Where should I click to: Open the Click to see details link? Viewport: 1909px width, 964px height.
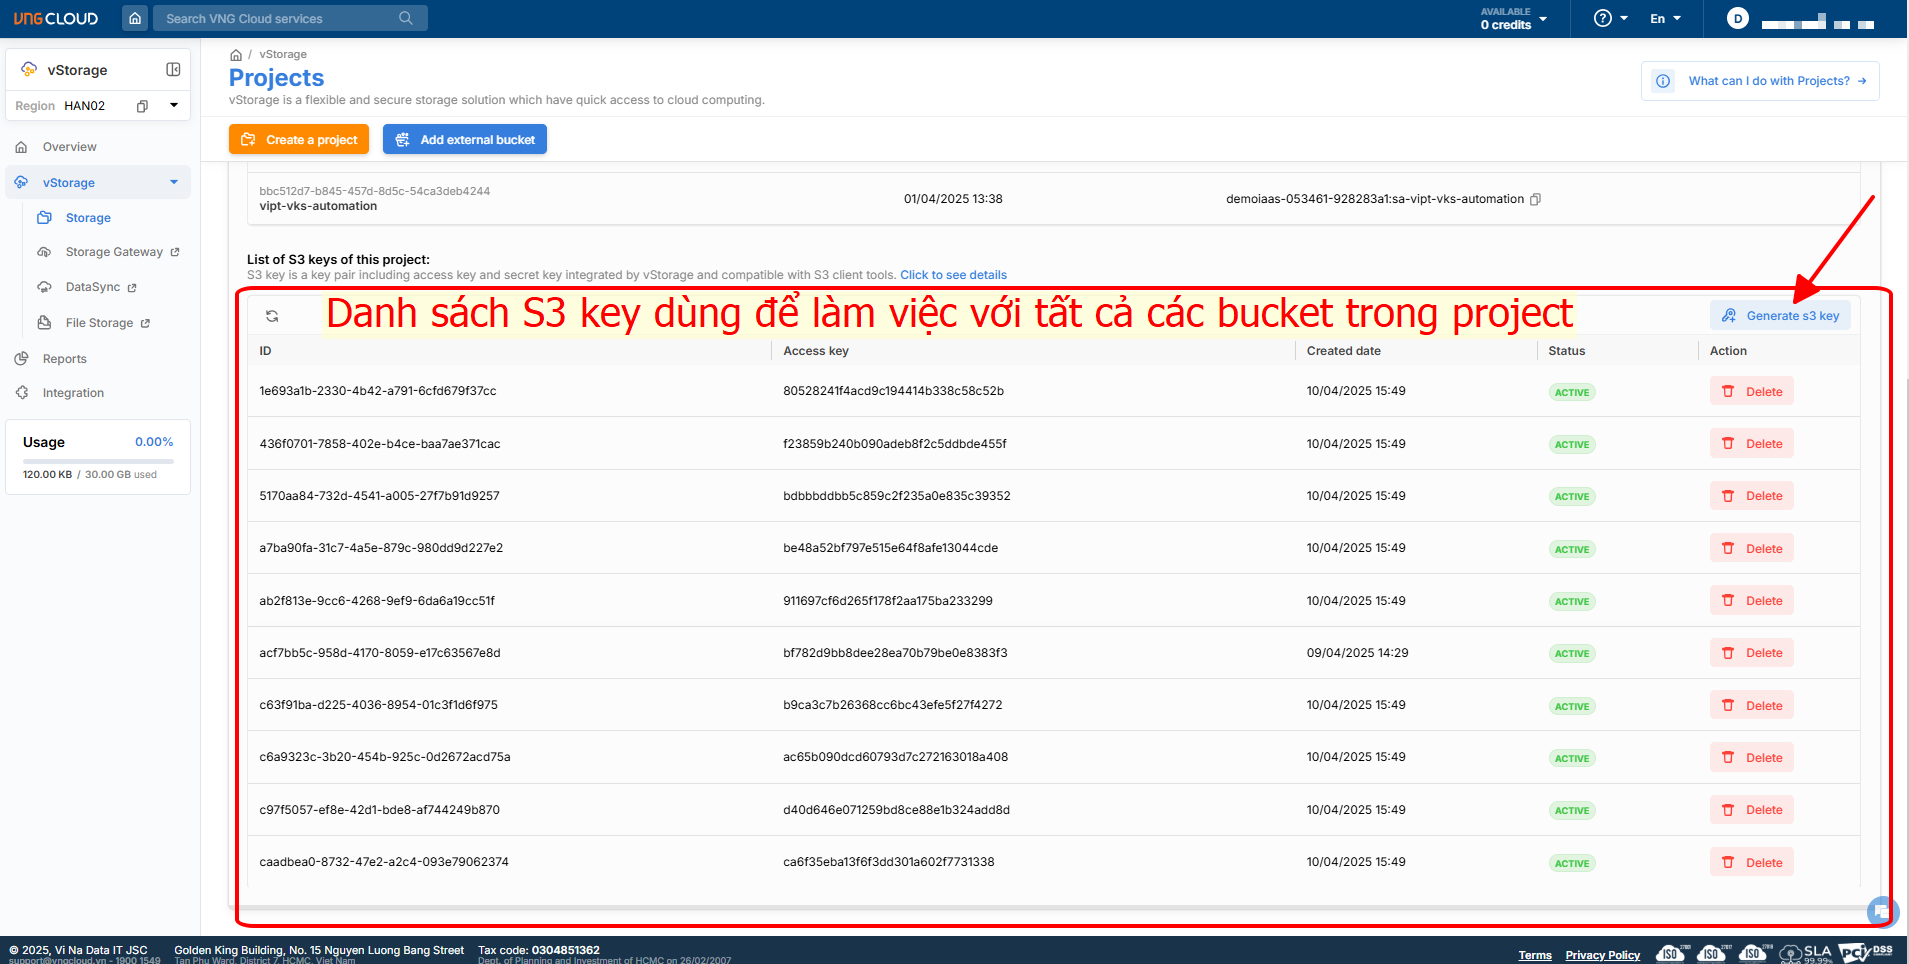click(953, 275)
